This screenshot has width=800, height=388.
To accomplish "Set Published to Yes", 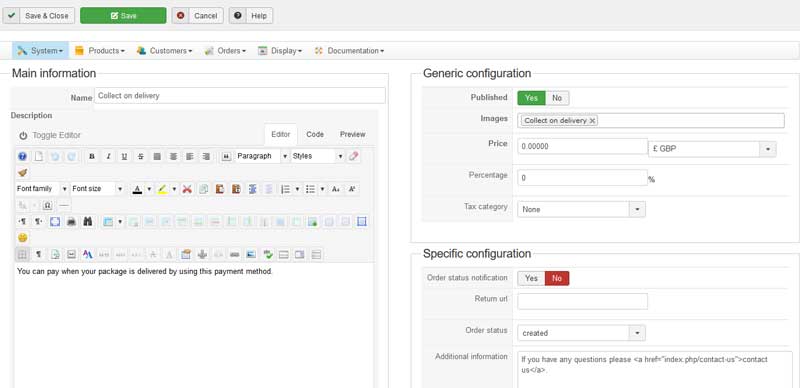I will click(x=531, y=98).
